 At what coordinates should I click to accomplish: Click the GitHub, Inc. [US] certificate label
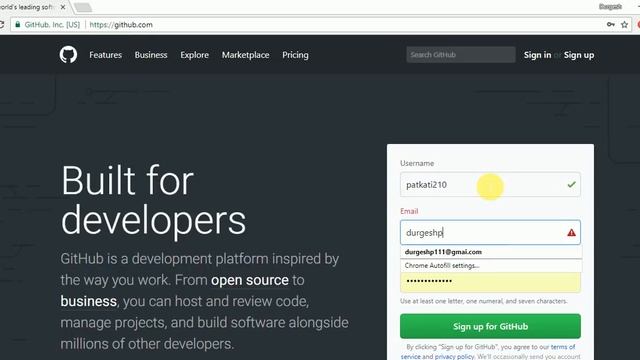coord(52,24)
